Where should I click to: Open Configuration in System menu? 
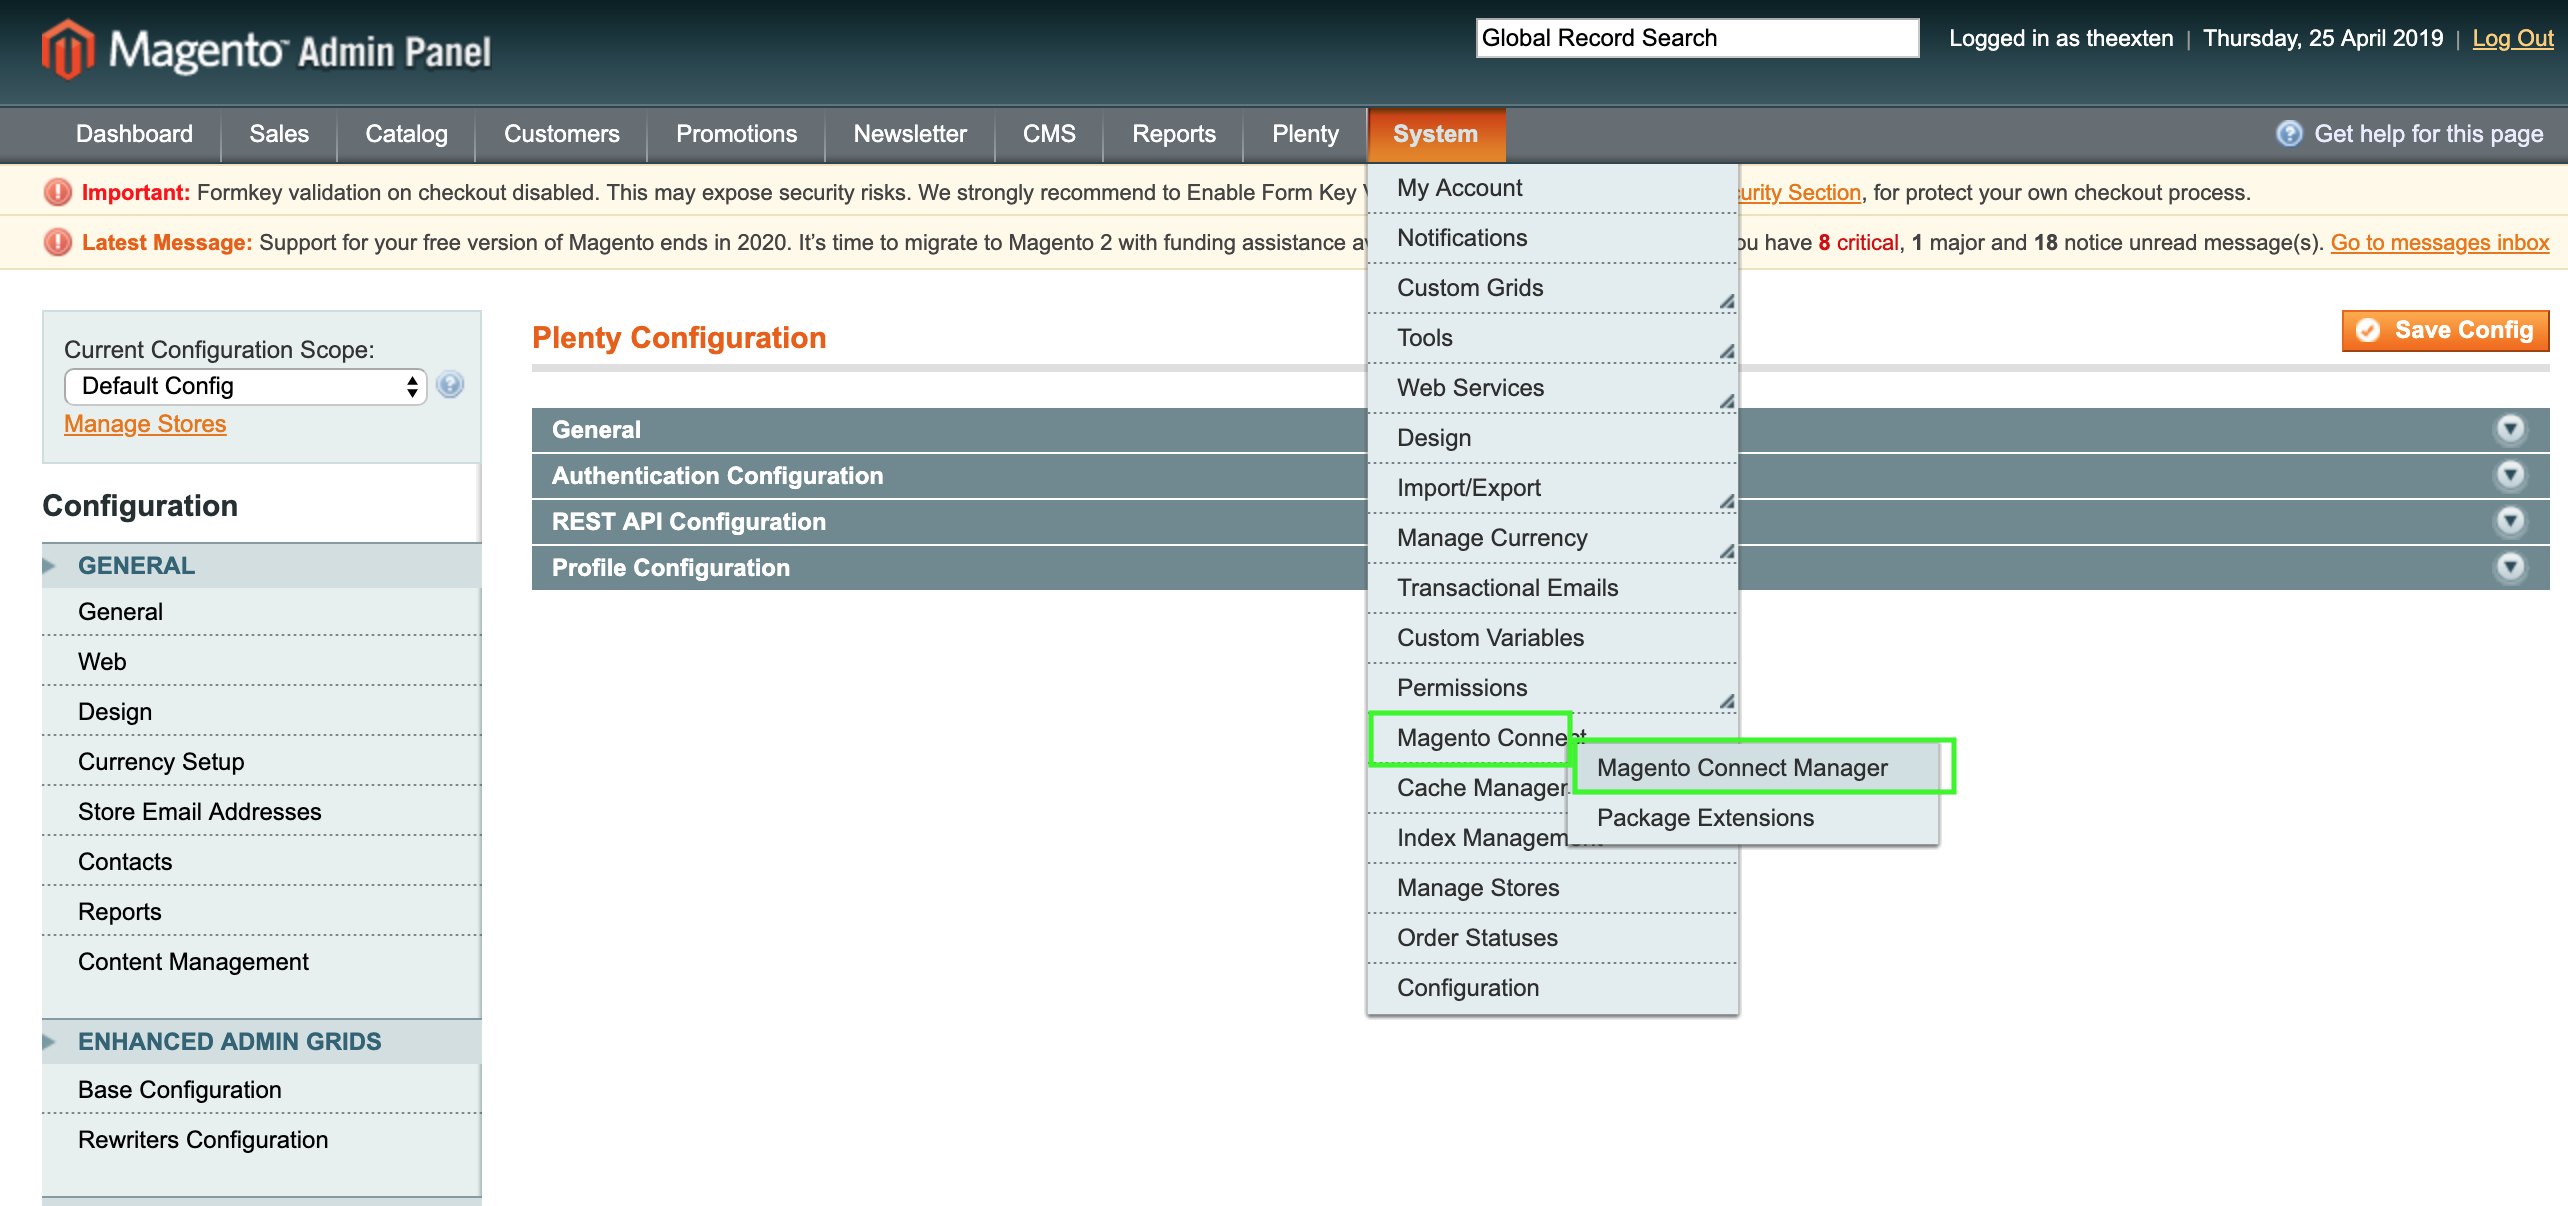[x=1552, y=988]
